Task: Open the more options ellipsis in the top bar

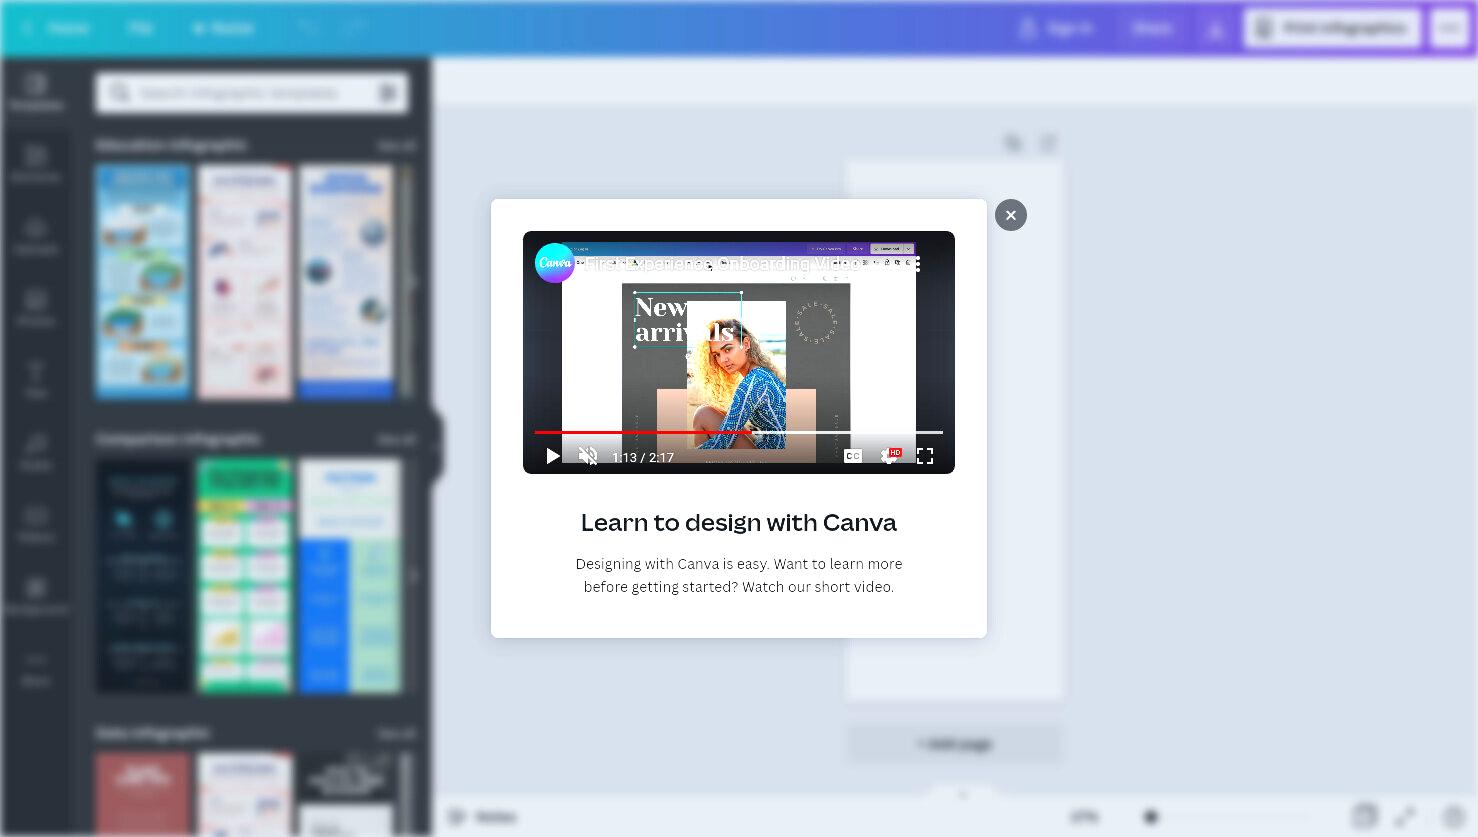Action: pos(1450,28)
